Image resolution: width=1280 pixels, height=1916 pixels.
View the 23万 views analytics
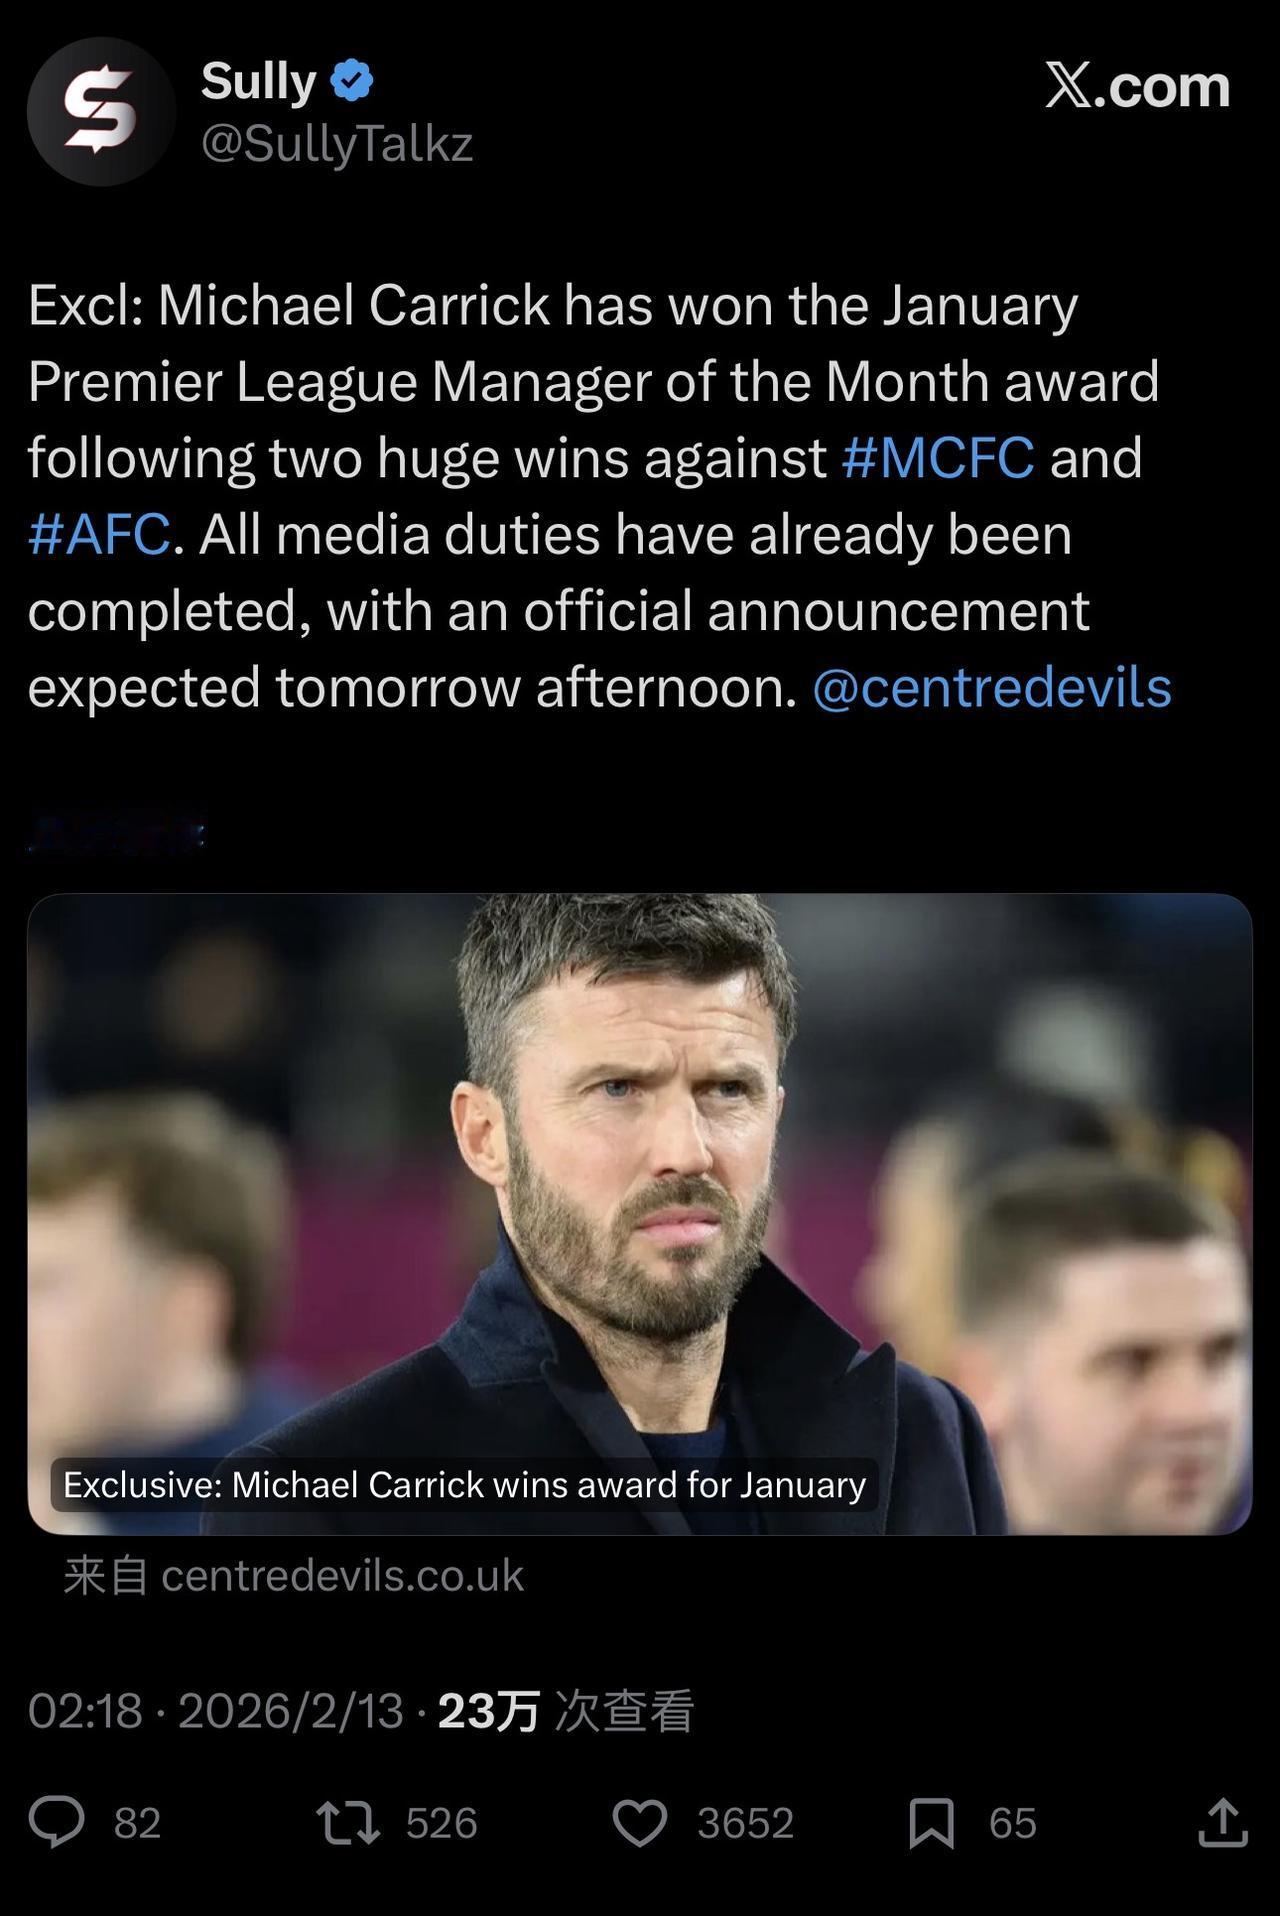point(565,1710)
